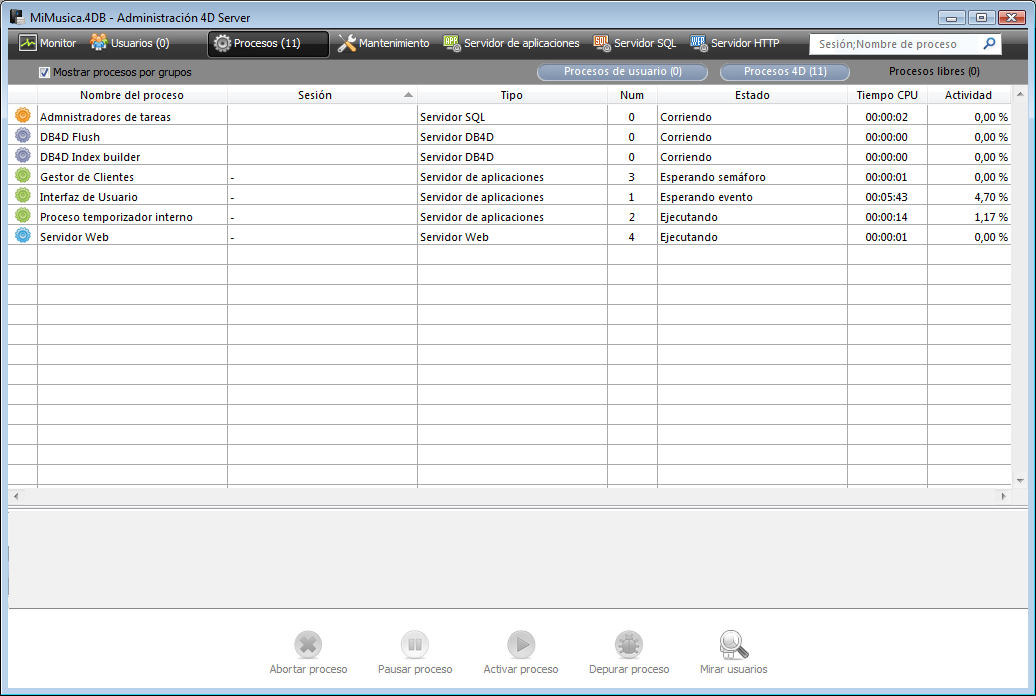Click the Abortar proceso button

point(308,652)
